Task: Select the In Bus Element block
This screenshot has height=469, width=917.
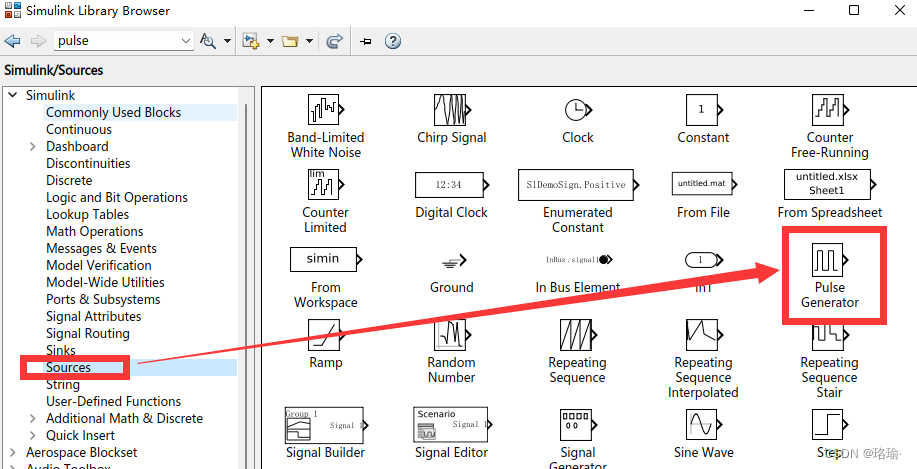Action: (x=579, y=259)
